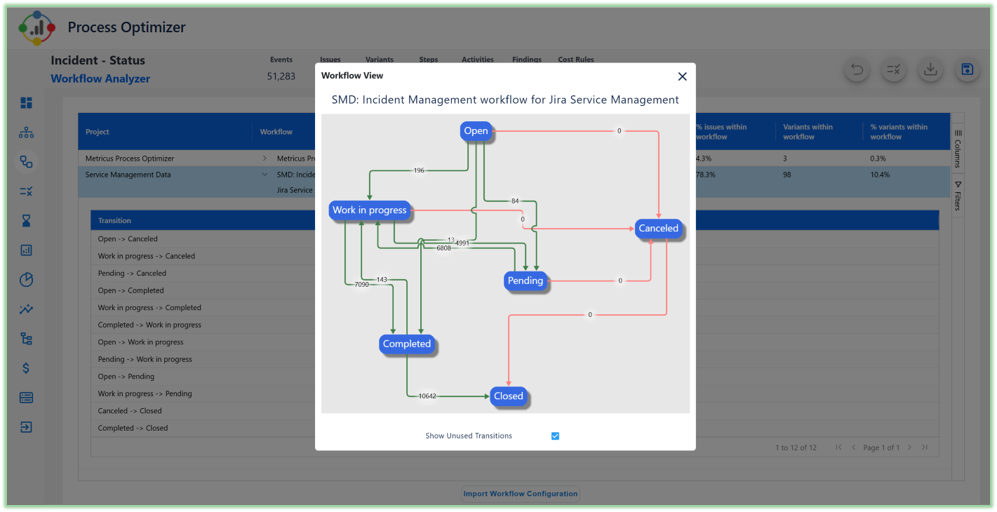Click the Work in progress workflow node
The width and height of the screenshot is (997, 512).
click(x=369, y=210)
